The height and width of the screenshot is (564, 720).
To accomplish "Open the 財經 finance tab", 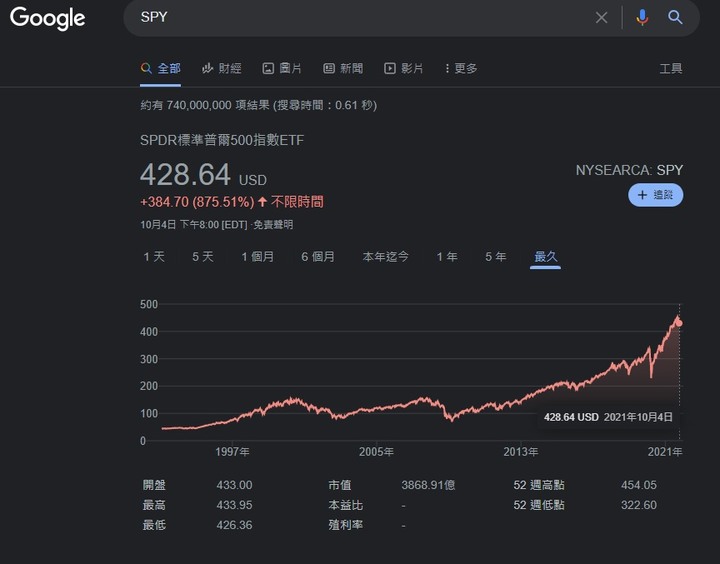I will pyautogui.click(x=222, y=68).
